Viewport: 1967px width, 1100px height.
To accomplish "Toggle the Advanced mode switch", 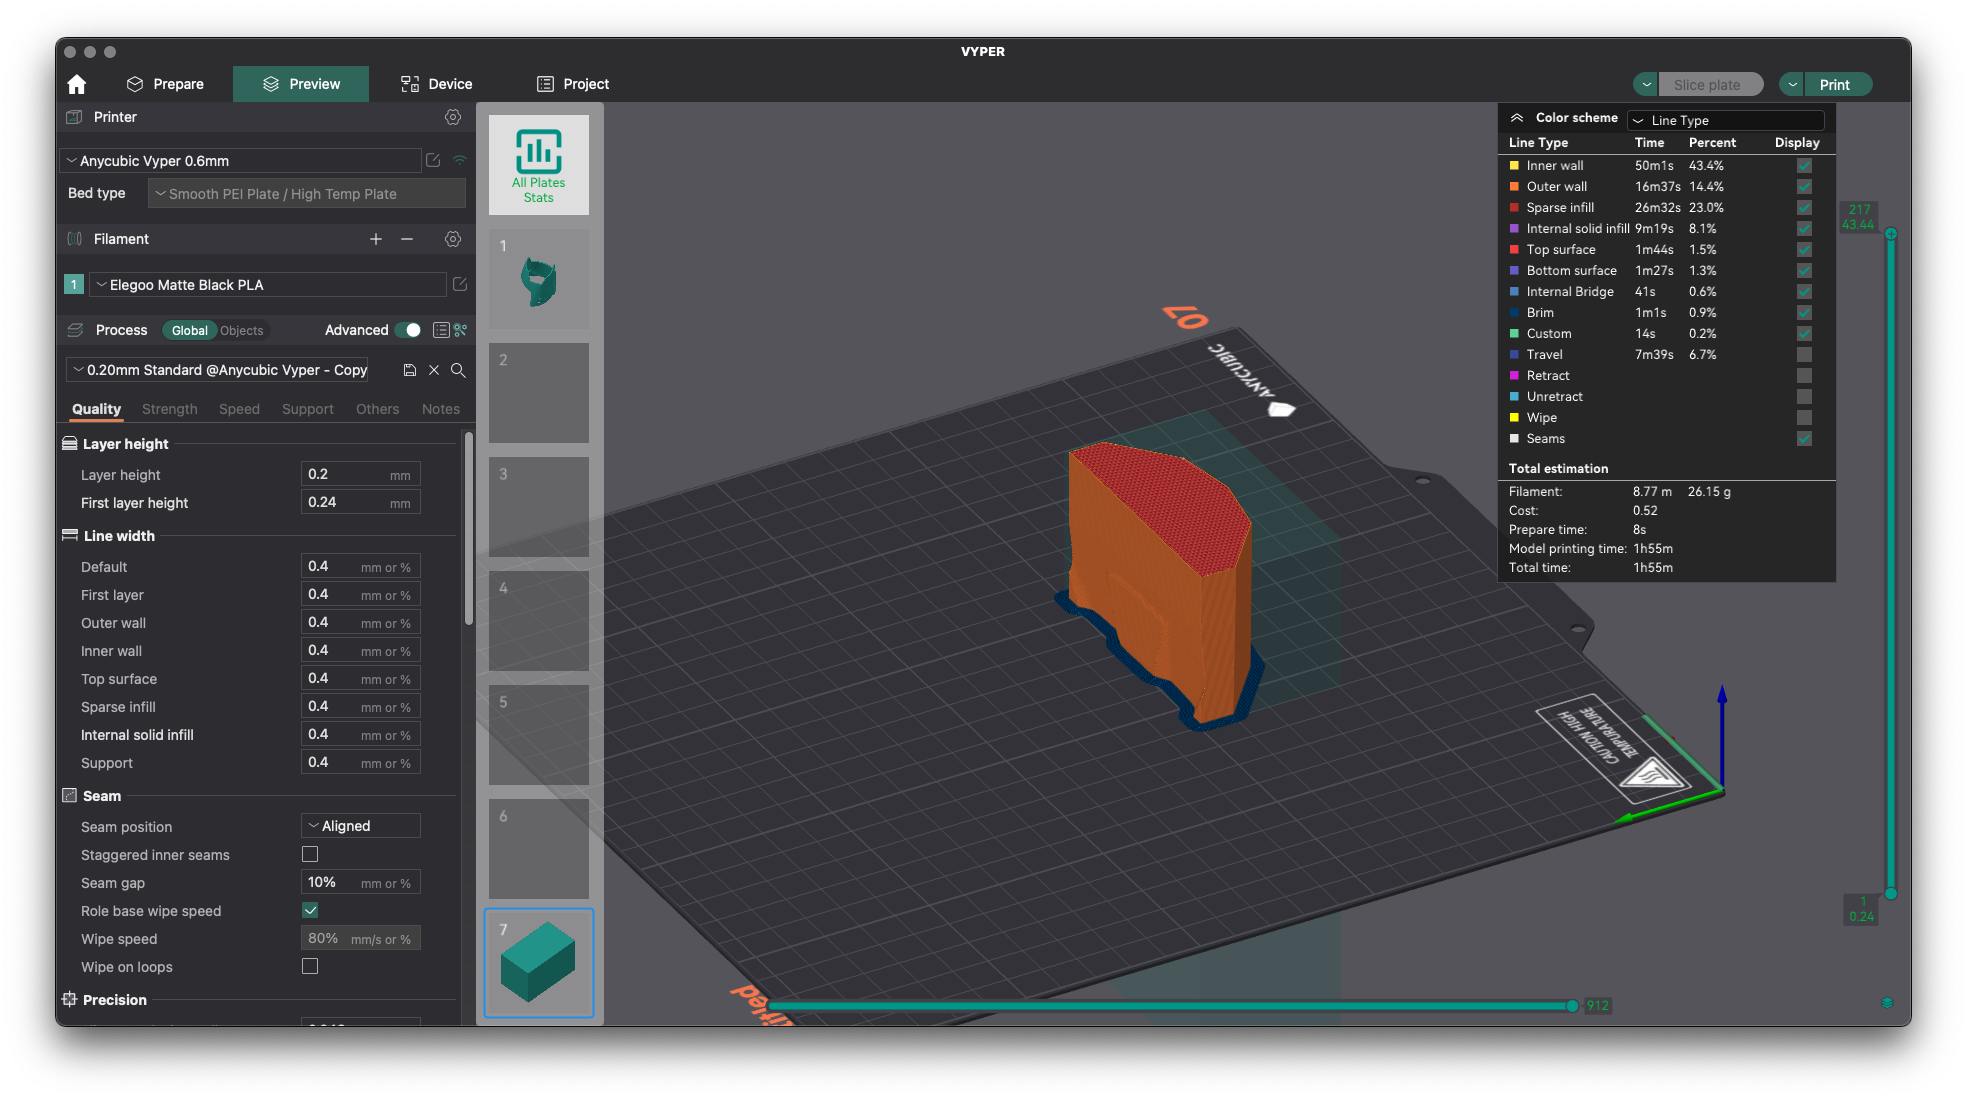I will (408, 330).
